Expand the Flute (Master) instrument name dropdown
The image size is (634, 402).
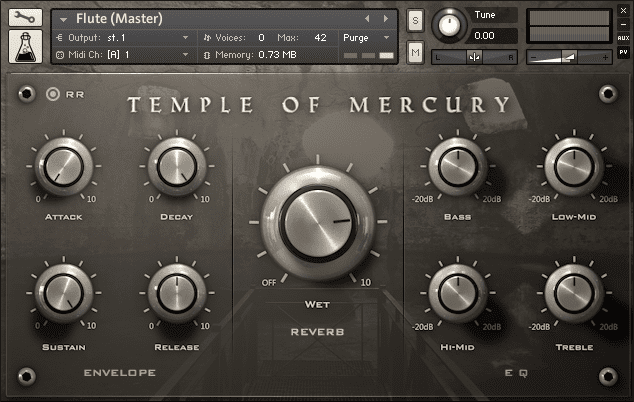(x=63, y=19)
